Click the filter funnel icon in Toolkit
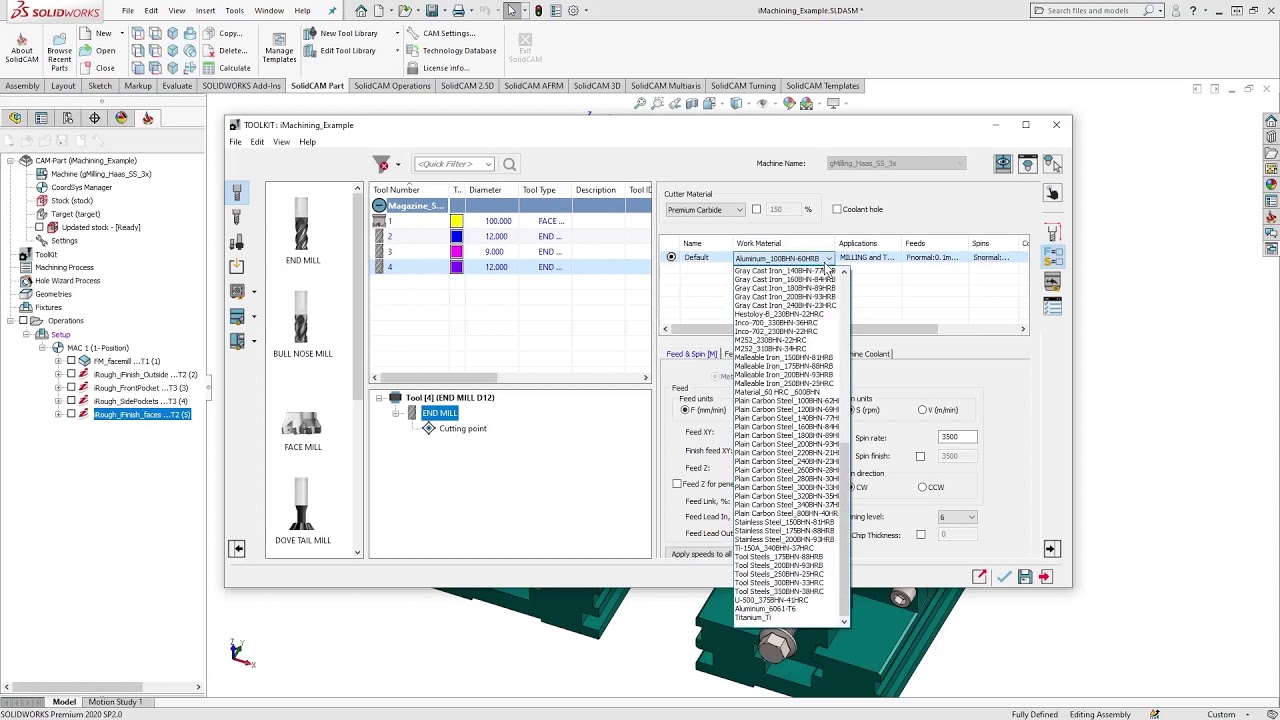1280x720 pixels. (382, 164)
